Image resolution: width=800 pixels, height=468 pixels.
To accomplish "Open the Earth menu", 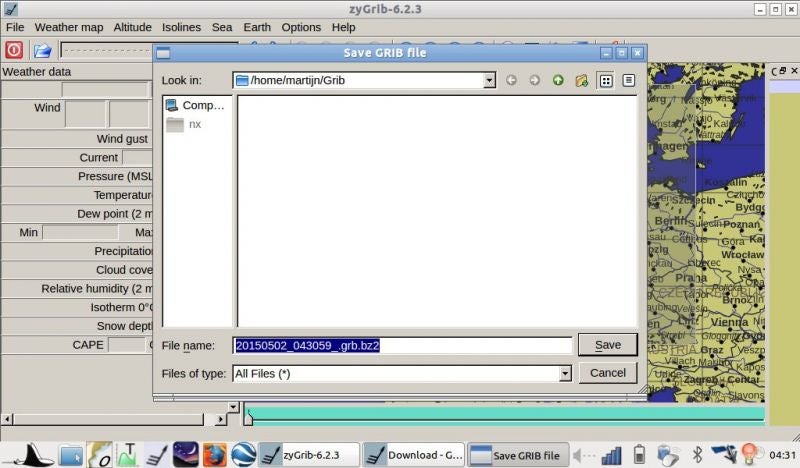I will (x=257, y=27).
